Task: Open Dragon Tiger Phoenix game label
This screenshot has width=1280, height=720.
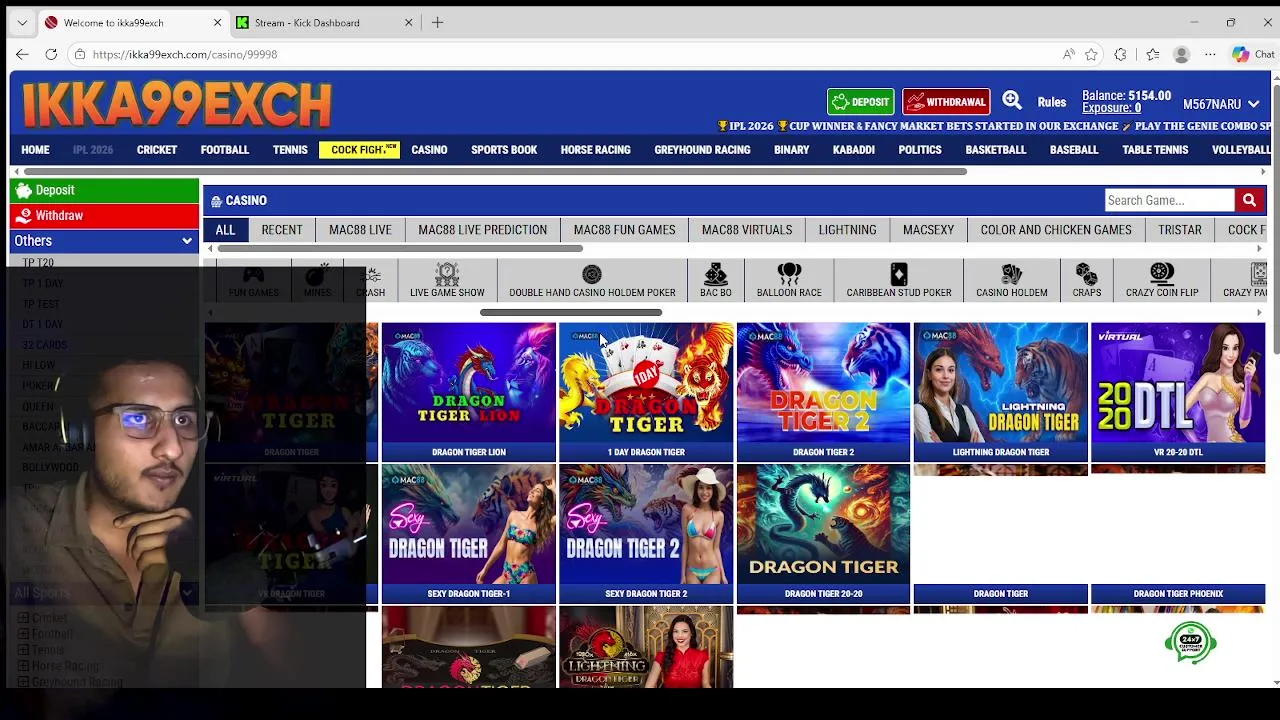Action: point(1178,594)
